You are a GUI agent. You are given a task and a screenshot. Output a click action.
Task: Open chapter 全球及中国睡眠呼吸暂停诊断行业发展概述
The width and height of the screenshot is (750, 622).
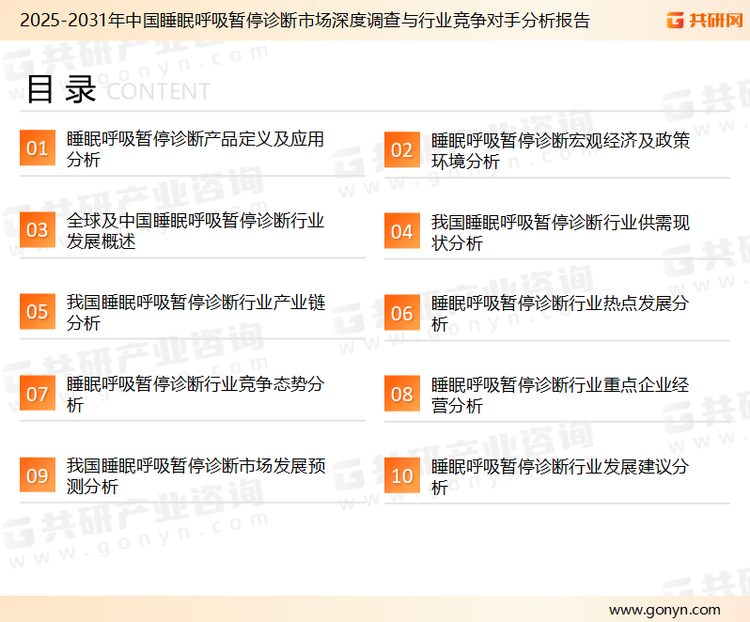pos(195,231)
